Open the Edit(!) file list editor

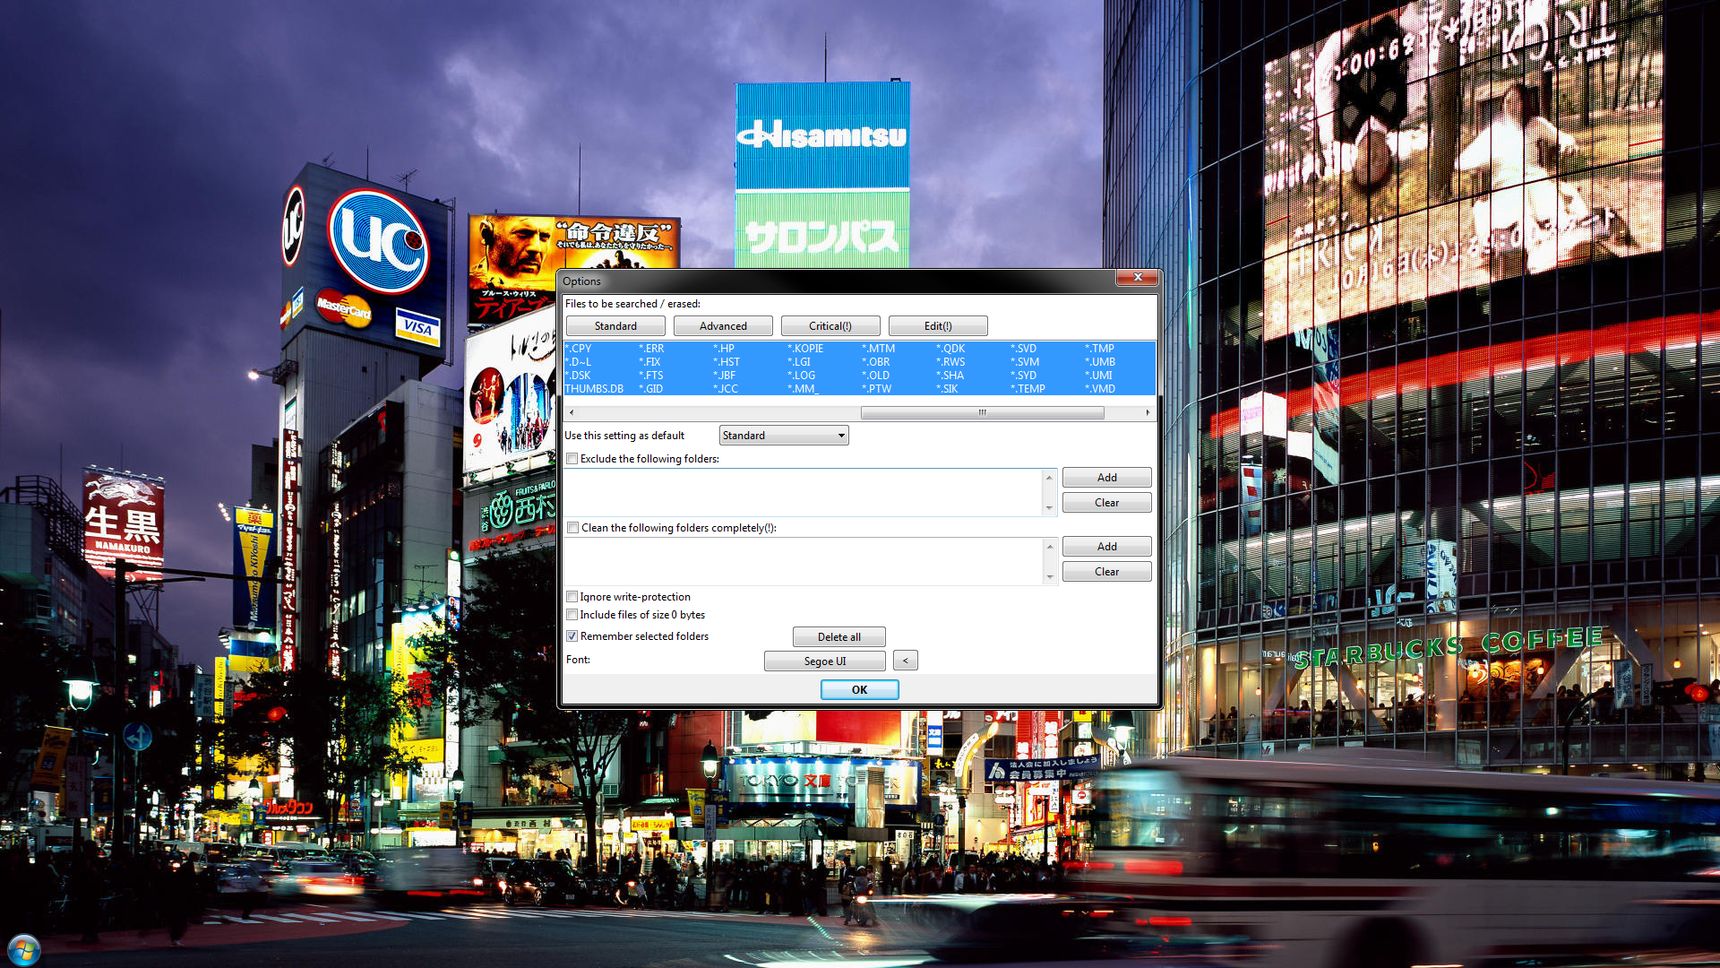point(938,326)
